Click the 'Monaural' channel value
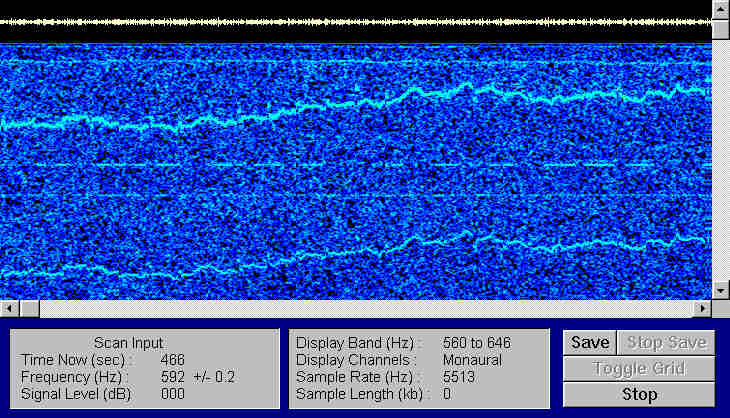 (x=472, y=360)
